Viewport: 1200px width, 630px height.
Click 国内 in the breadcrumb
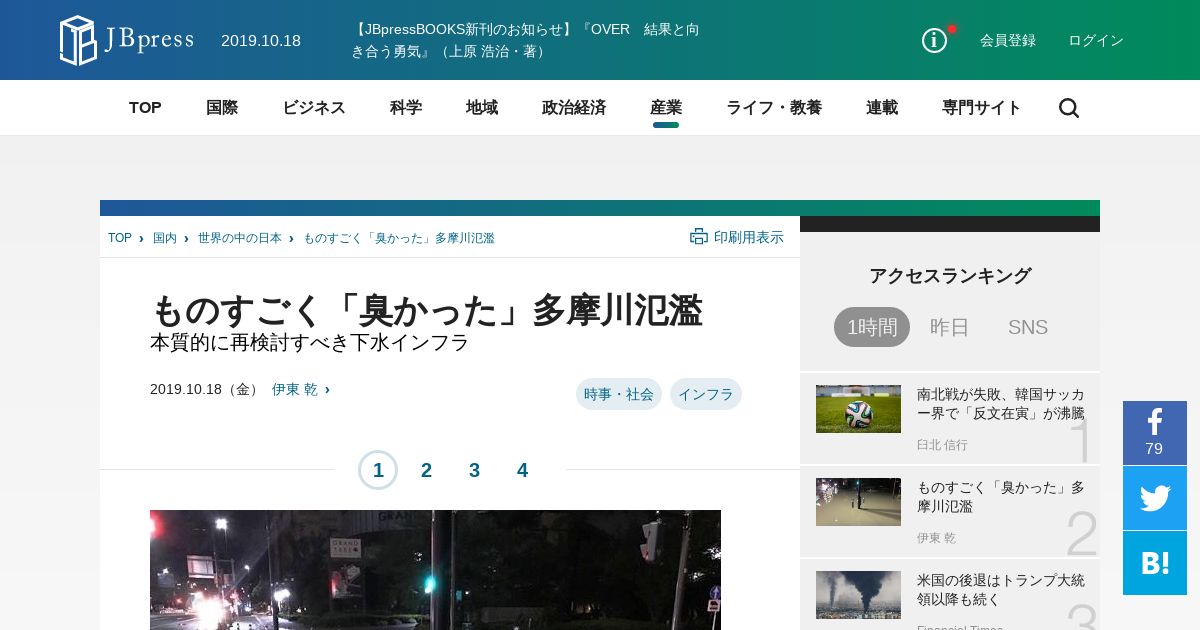pos(165,238)
